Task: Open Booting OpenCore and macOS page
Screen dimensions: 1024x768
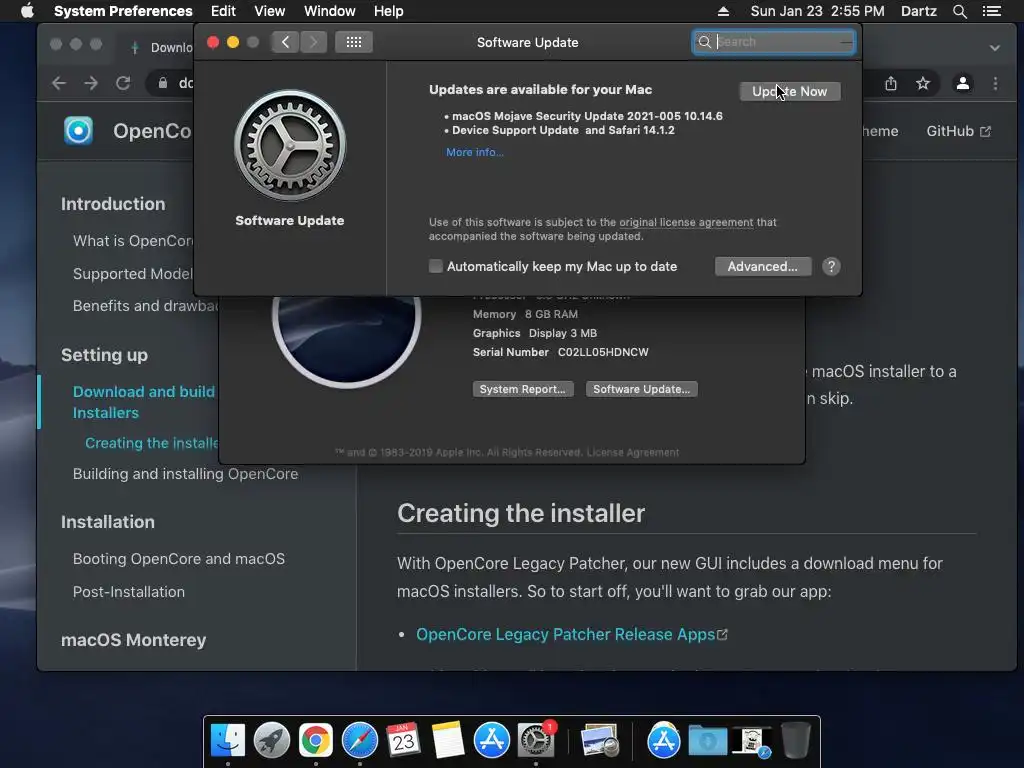Action: 179,559
